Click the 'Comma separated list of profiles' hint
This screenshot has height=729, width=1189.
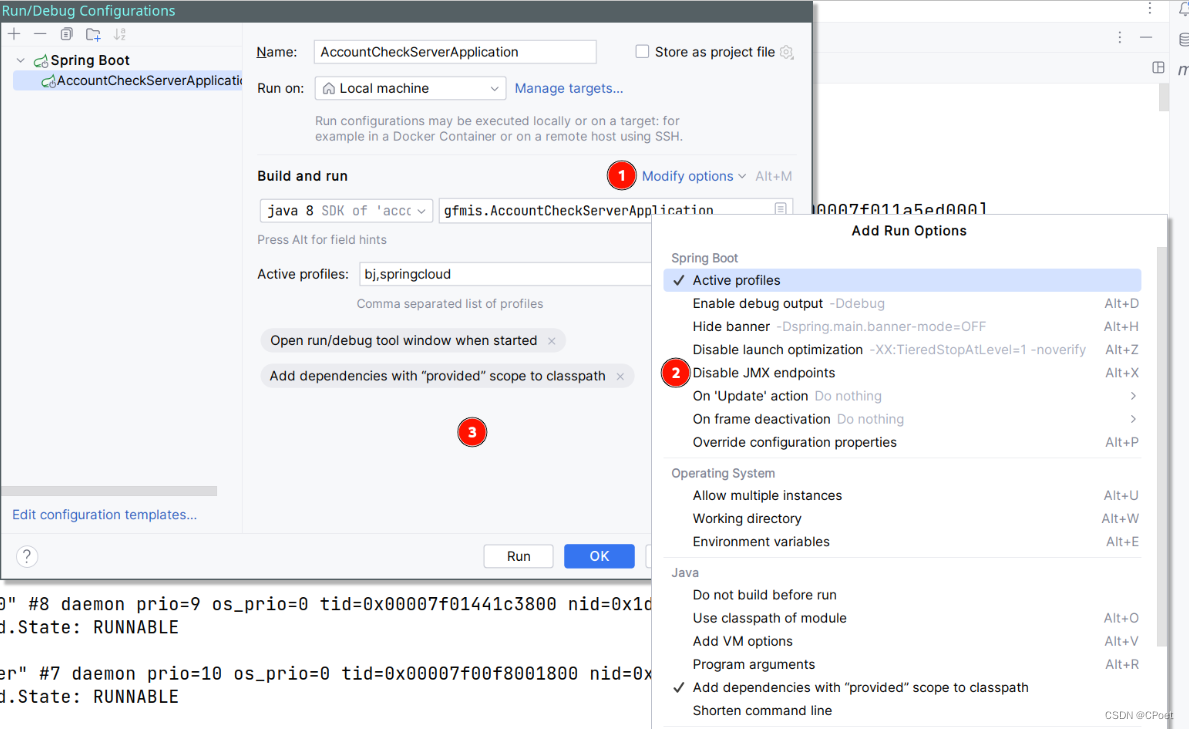pos(450,304)
